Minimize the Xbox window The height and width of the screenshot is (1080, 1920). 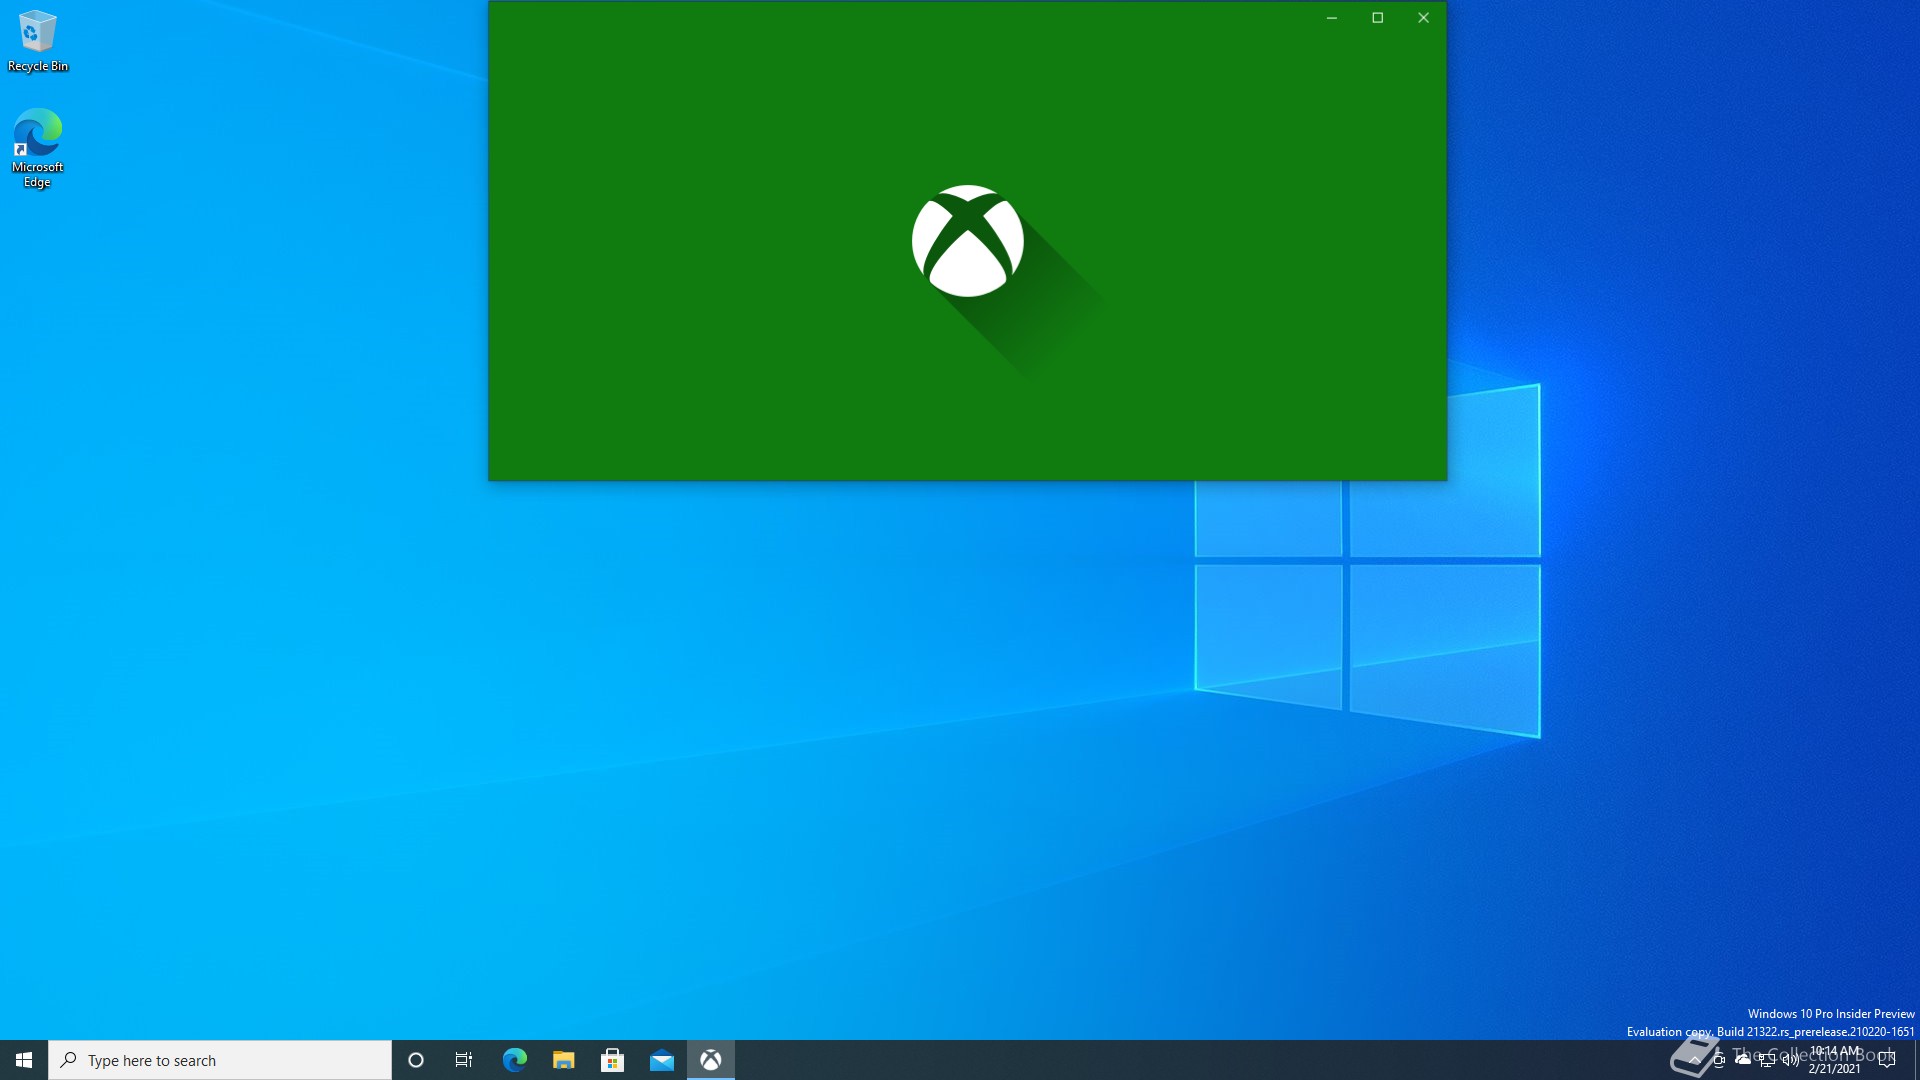pos(1331,18)
